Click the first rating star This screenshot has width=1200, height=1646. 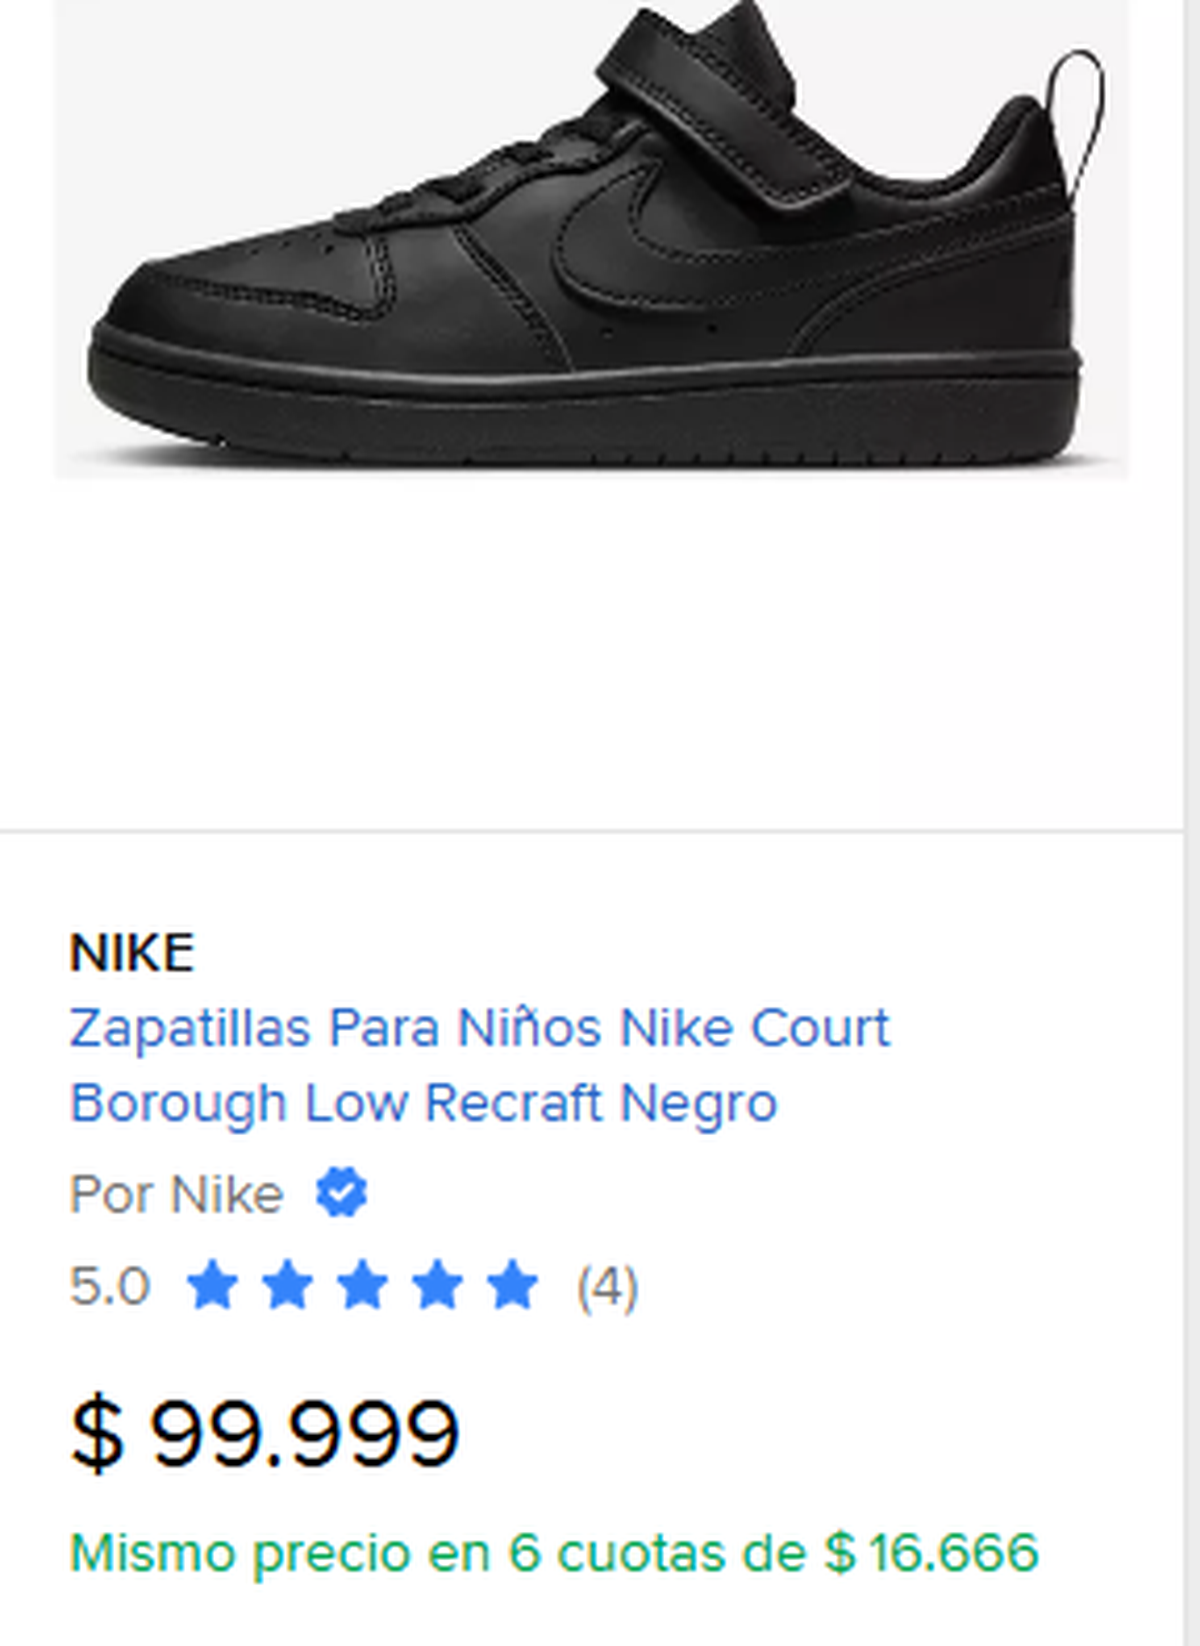click(212, 1285)
